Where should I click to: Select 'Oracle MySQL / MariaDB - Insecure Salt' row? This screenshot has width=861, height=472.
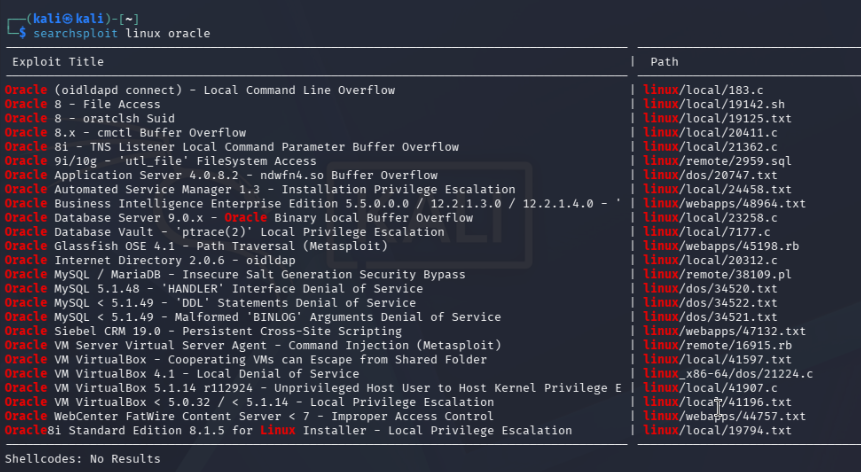[x=236, y=275]
